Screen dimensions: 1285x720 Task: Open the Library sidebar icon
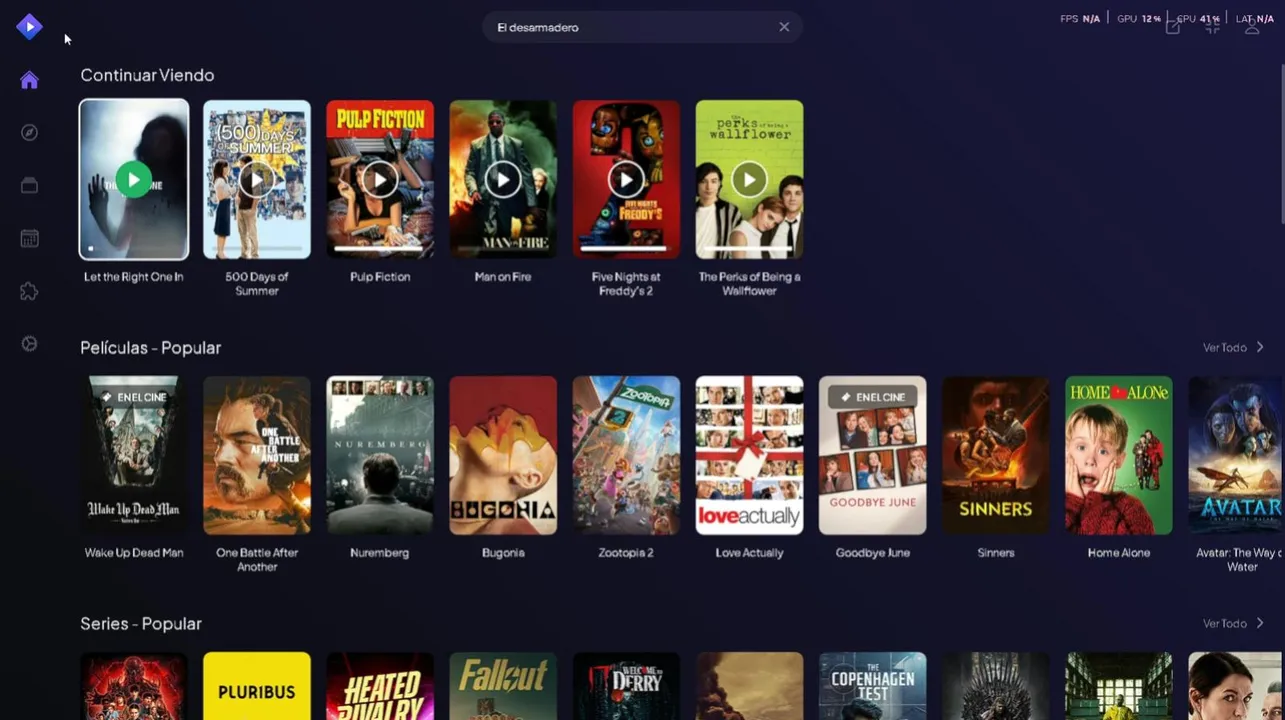point(29,185)
